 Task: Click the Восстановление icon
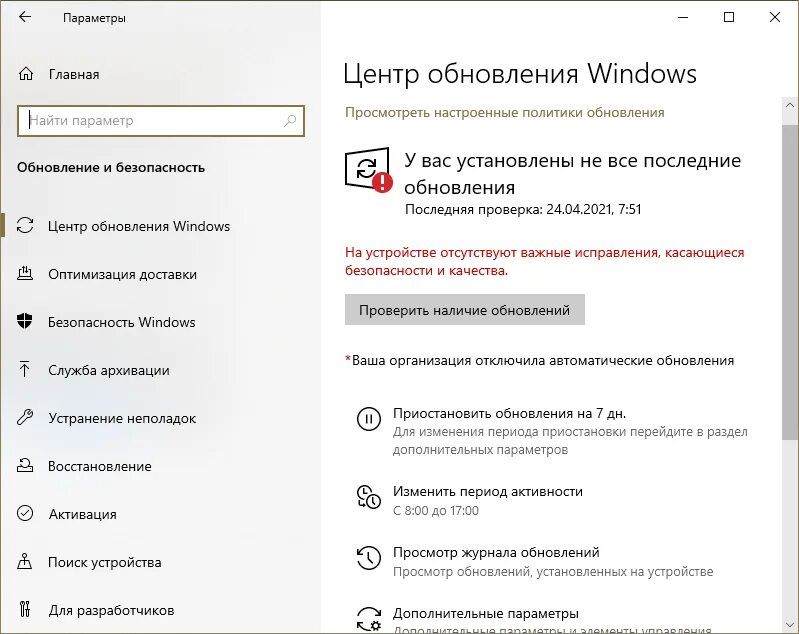(x=25, y=465)
